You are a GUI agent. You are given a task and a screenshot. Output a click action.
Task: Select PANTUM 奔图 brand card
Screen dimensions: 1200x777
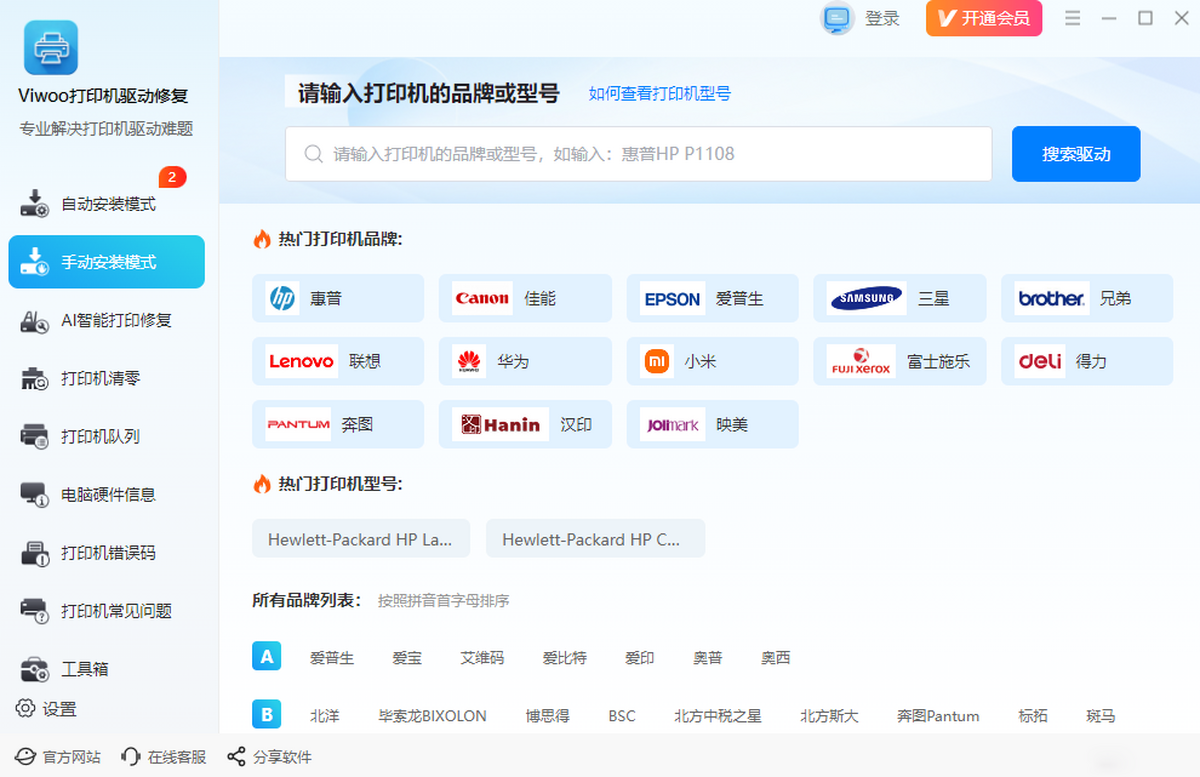(x=338, y=424)
